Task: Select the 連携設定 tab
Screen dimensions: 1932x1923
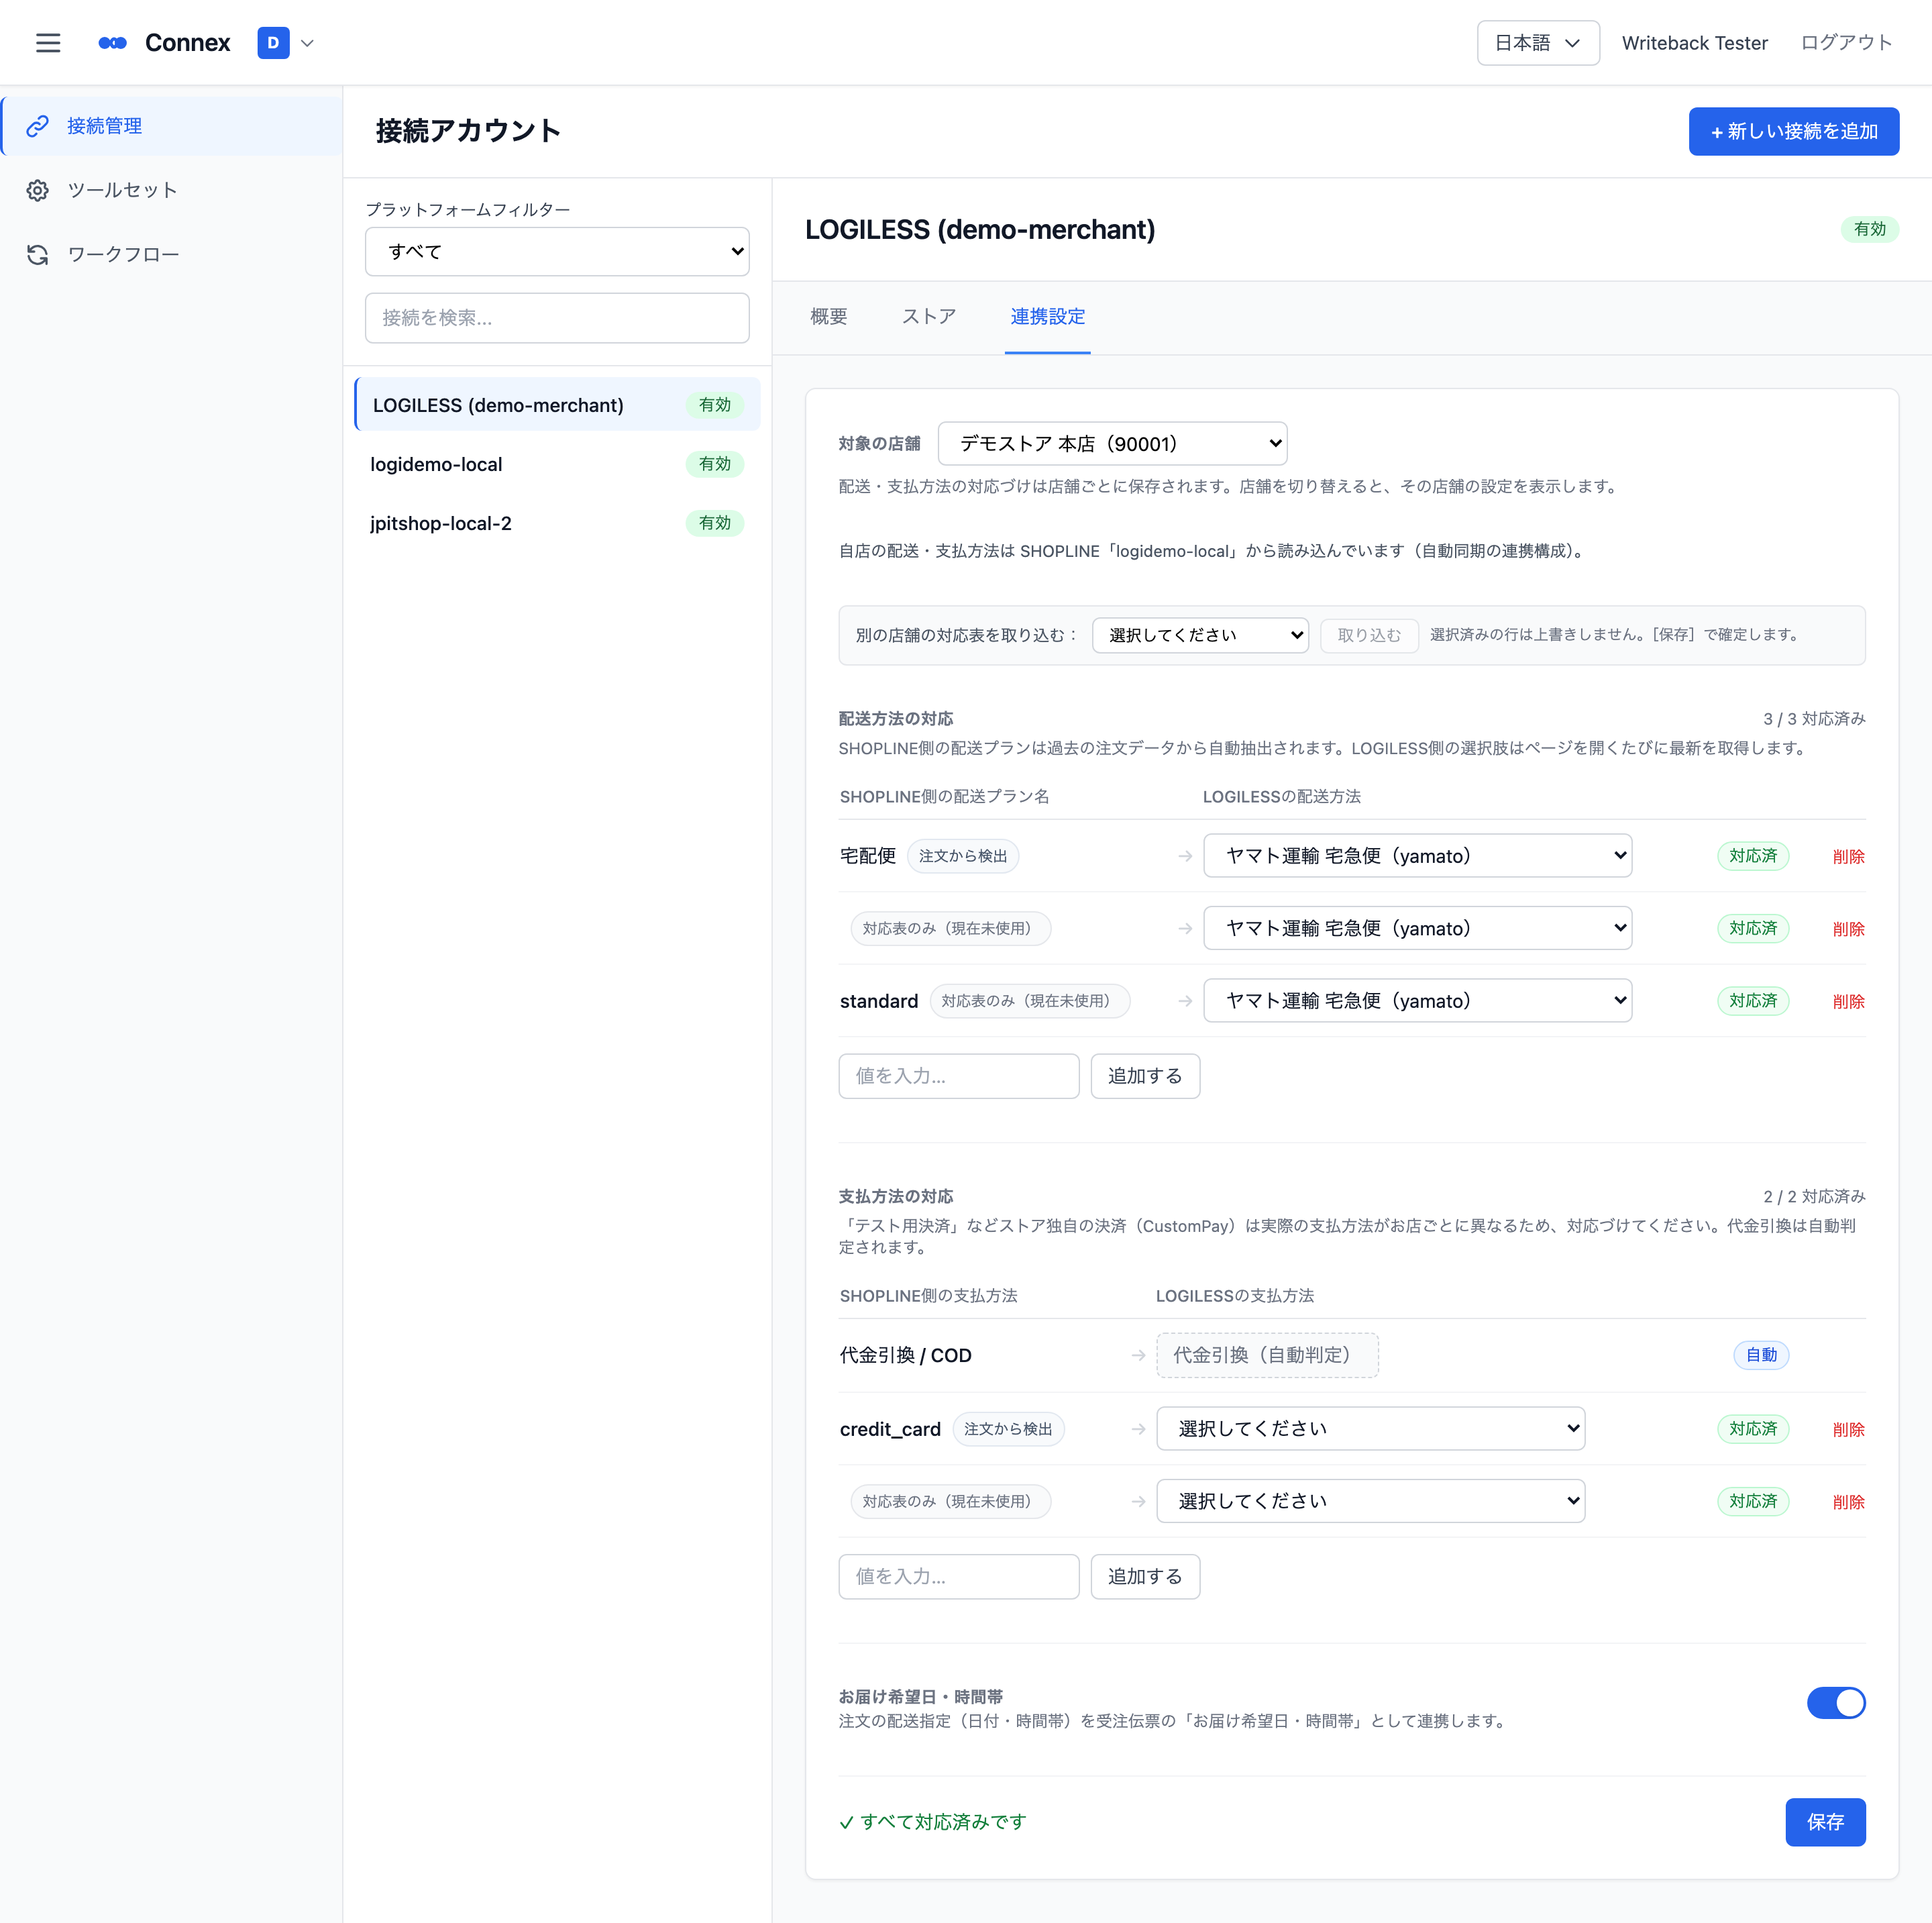Action: click(1047, 317)
